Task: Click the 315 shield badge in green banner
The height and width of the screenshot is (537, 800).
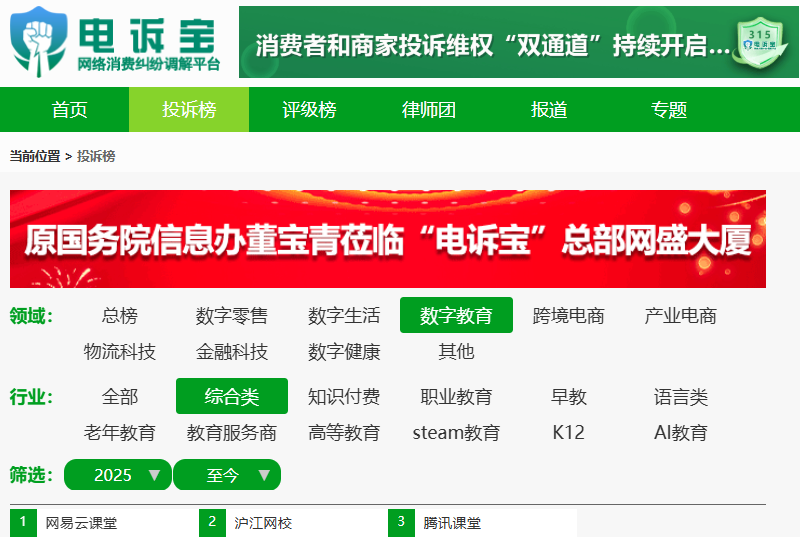Action: pyautogui.click(x=760, y=42)
